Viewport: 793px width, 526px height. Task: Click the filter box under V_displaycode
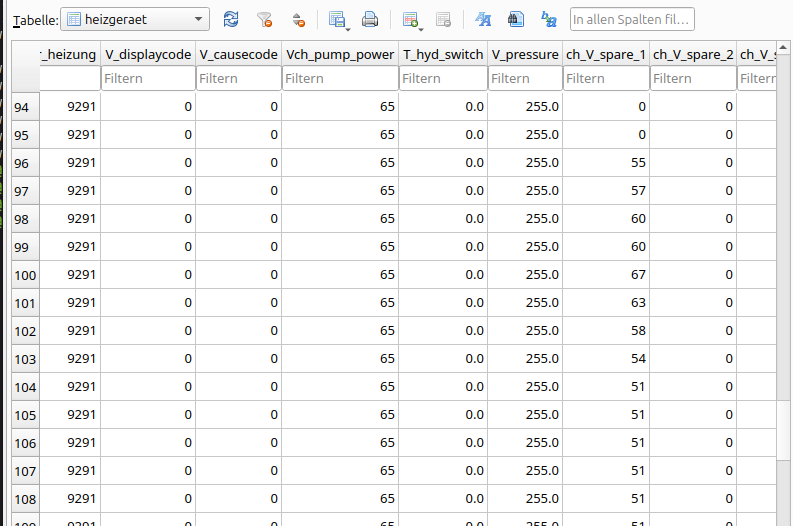147,78
